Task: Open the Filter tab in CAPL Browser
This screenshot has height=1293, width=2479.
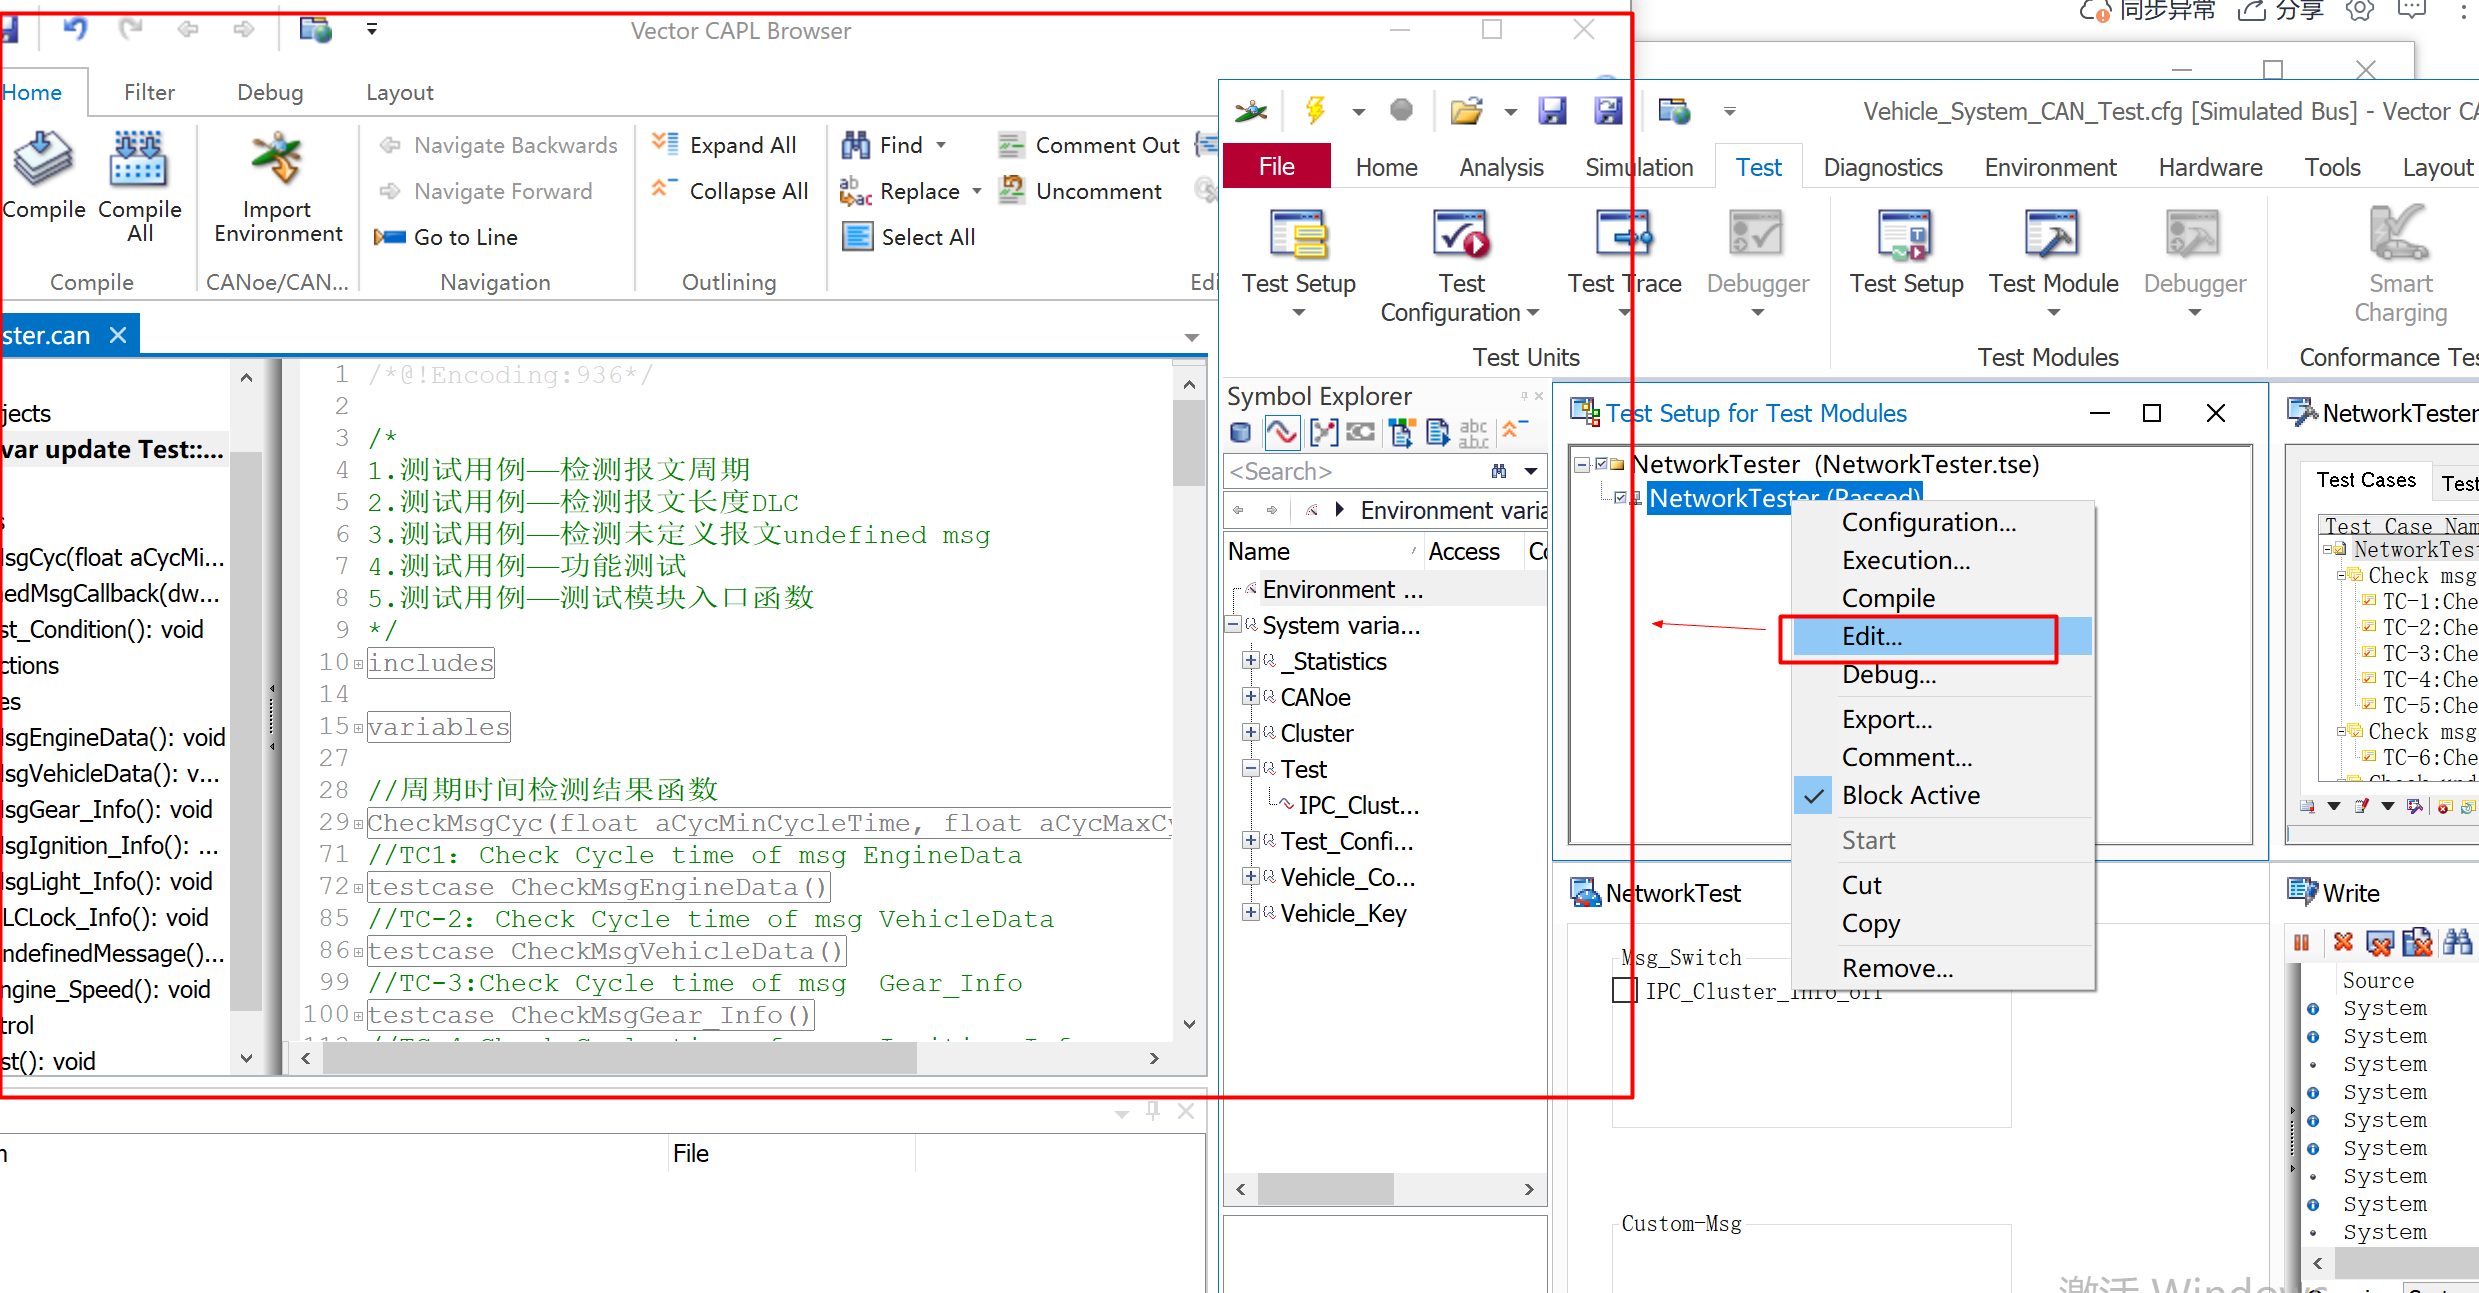Action: click(149, 92)
